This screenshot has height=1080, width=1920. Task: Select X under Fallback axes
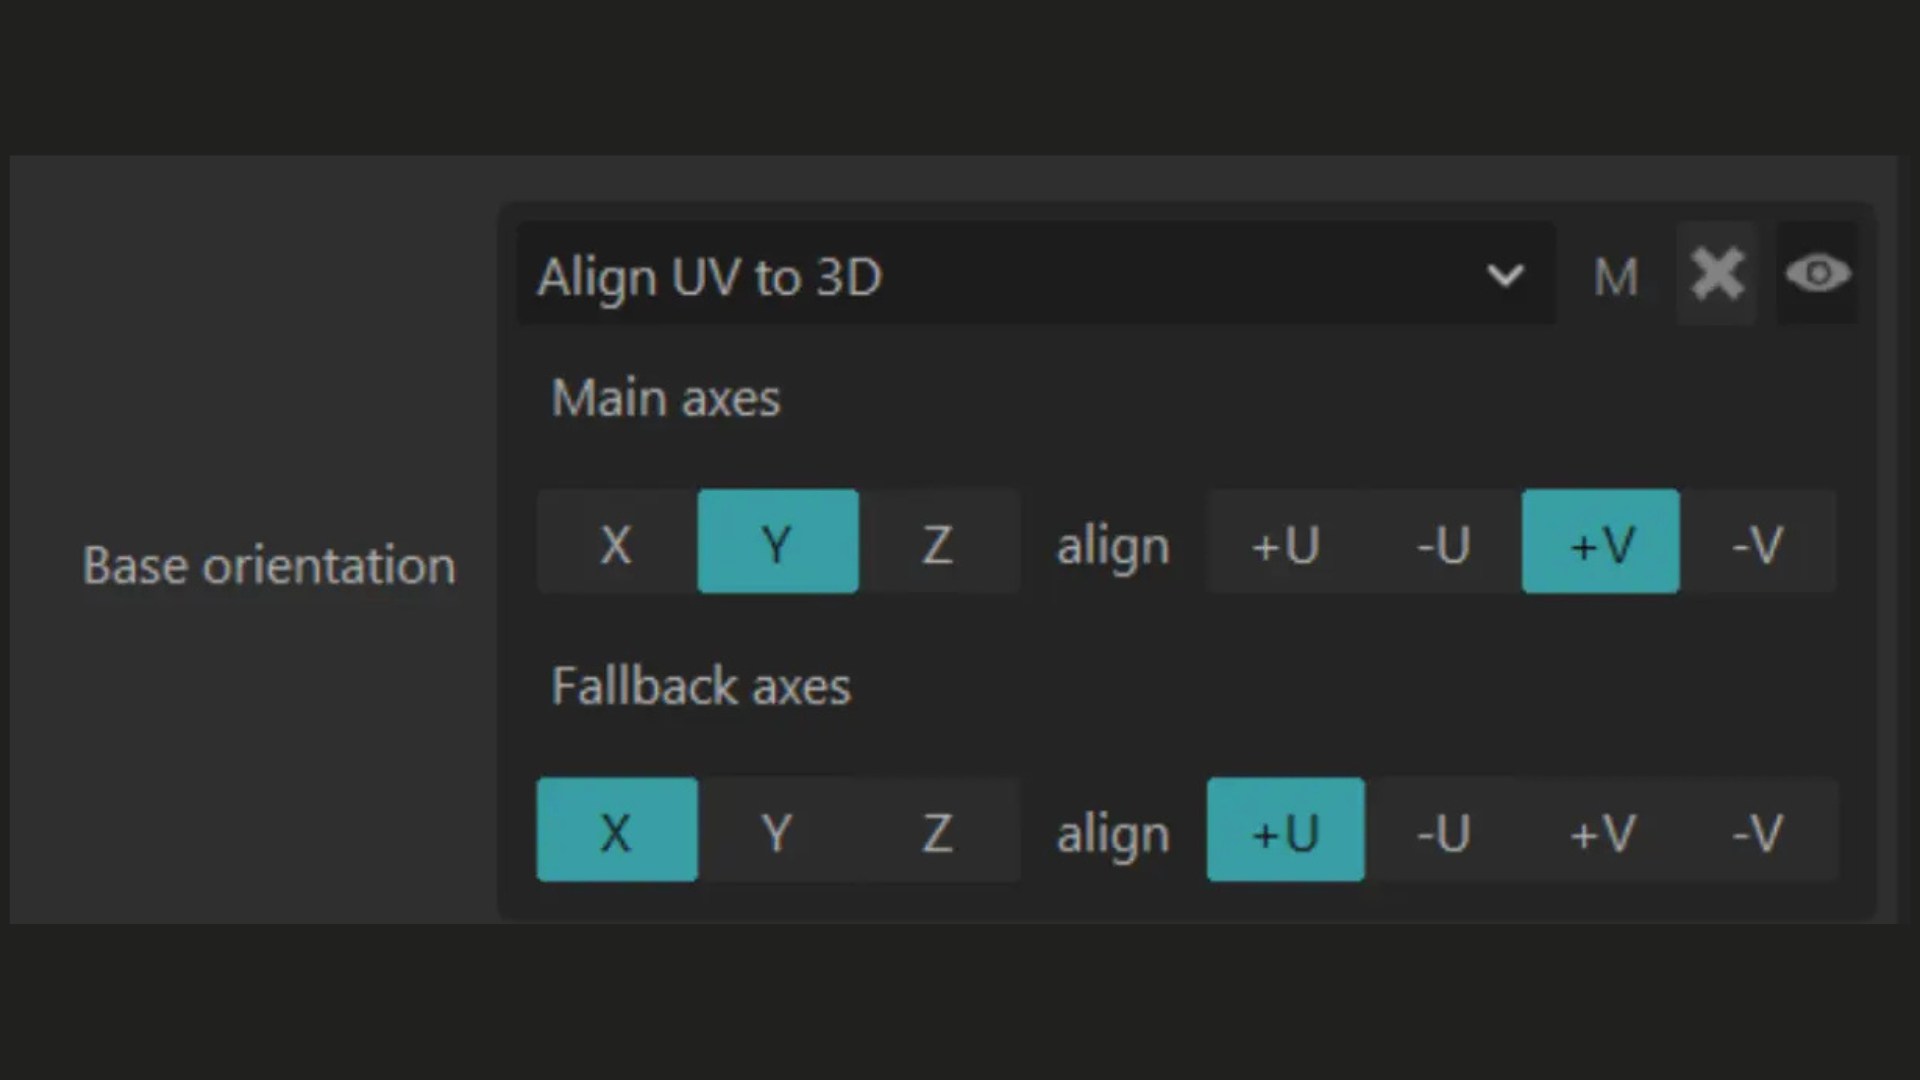pyautogui.click(x=616, y=830)
